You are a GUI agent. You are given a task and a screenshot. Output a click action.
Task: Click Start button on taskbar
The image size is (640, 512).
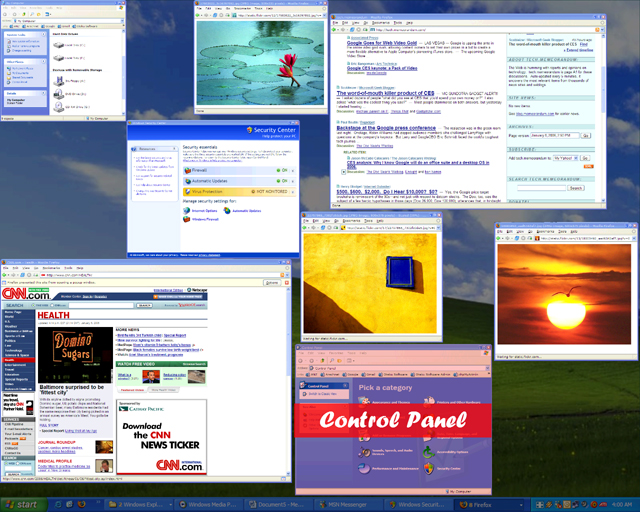click(x=24, y=505)
